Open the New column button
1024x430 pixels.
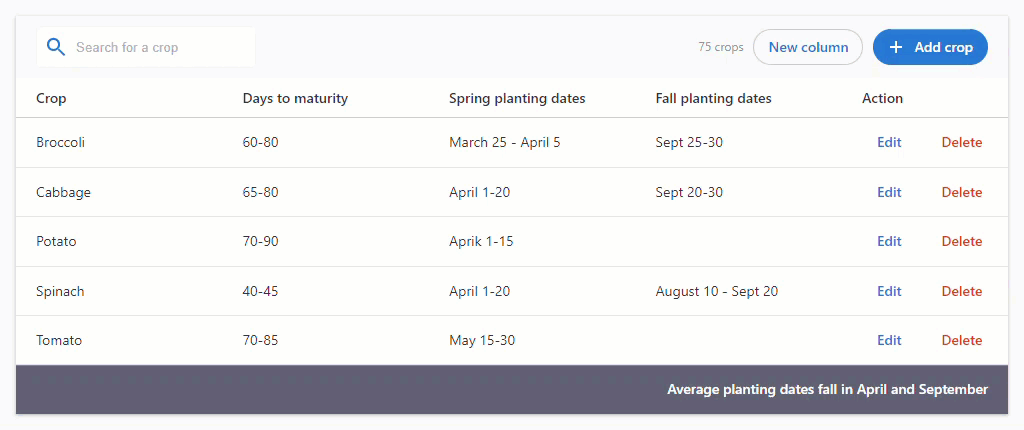tap(808, 47)
